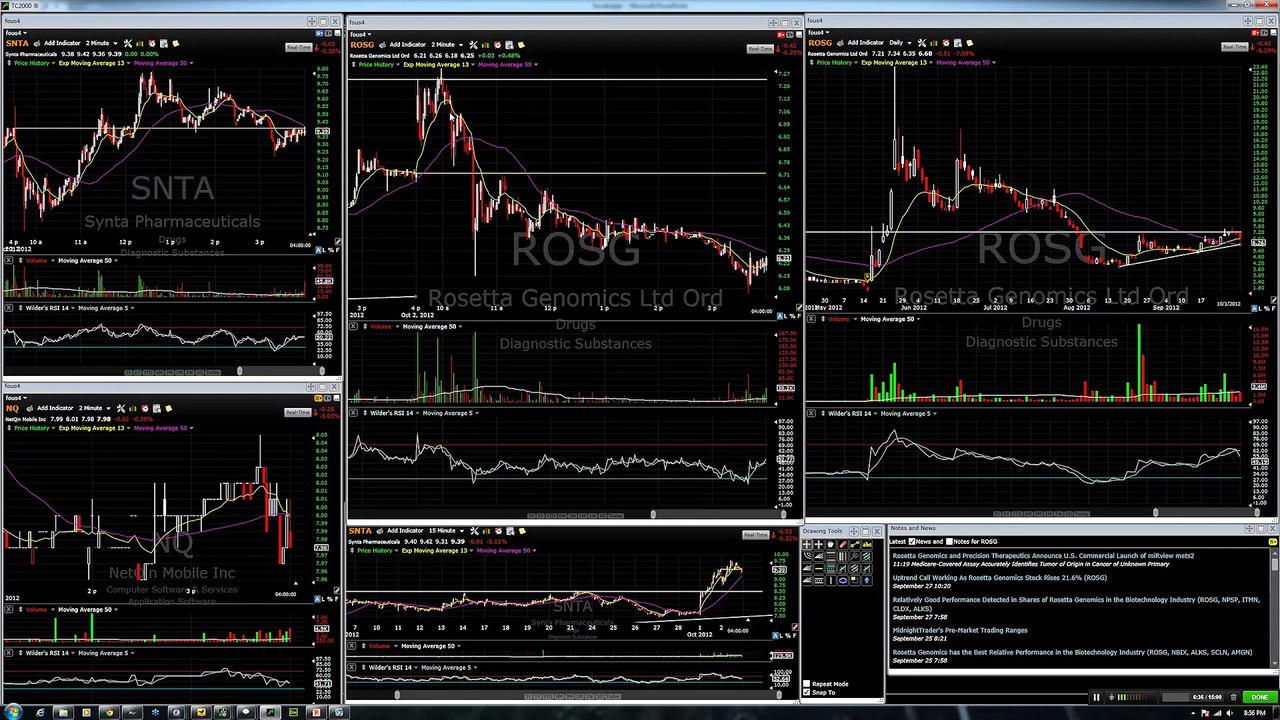Click the NQ ticker symbol field
This screenshot has height=720, width=1280.
coord(12,408)
